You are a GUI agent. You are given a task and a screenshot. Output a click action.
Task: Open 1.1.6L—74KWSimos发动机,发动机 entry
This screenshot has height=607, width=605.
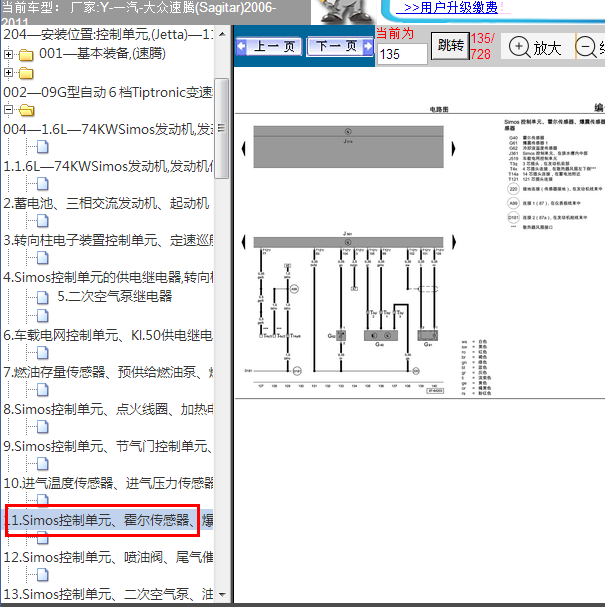coord(108,166)
